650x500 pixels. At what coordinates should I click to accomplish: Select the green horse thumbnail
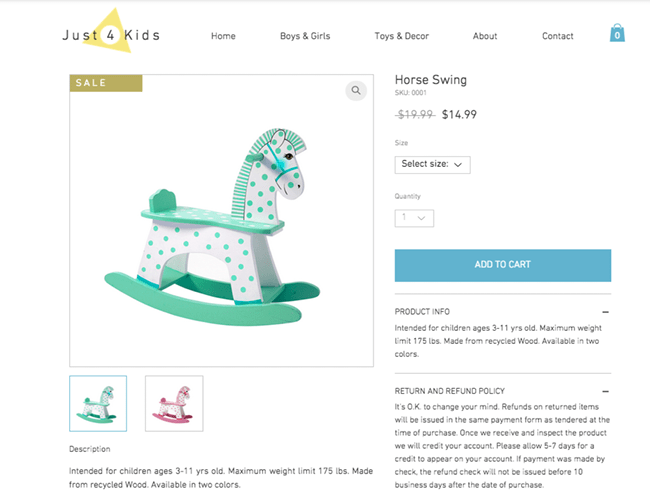pos(98,403)
